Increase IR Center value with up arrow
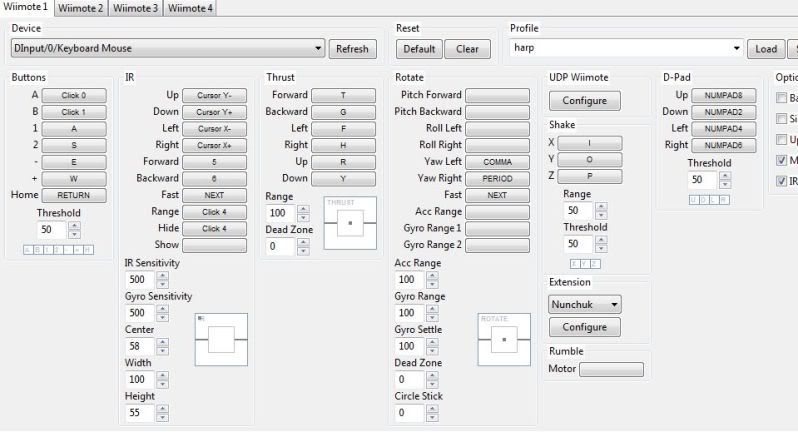 [x=162, y=342]
